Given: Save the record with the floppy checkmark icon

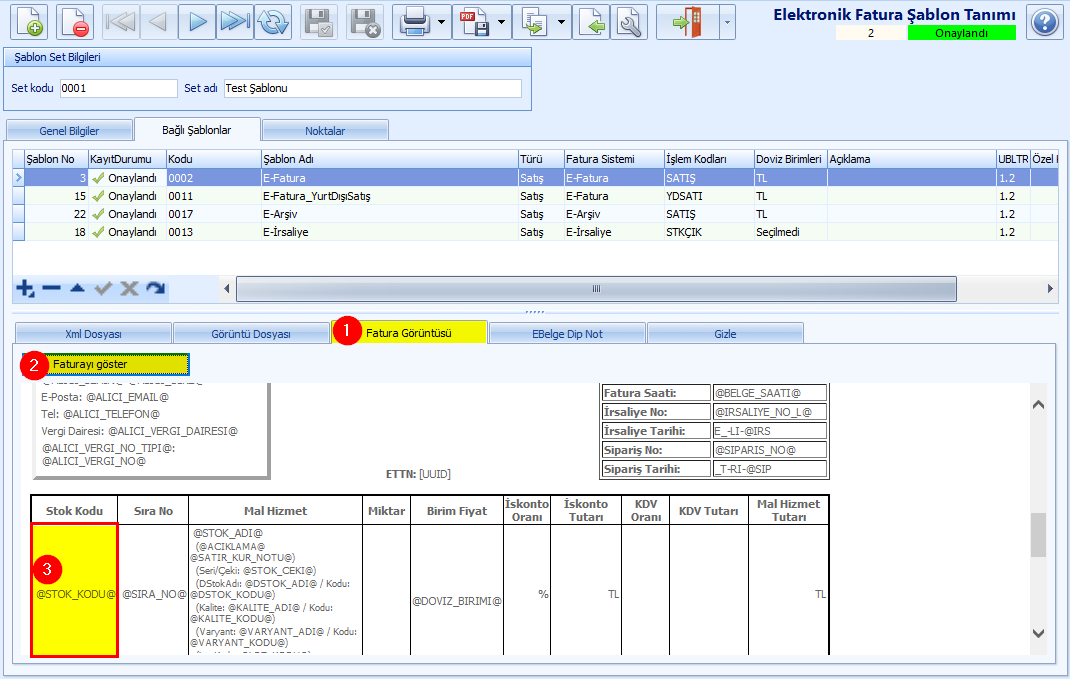Looking at the screenshot, I should (318, 22).
